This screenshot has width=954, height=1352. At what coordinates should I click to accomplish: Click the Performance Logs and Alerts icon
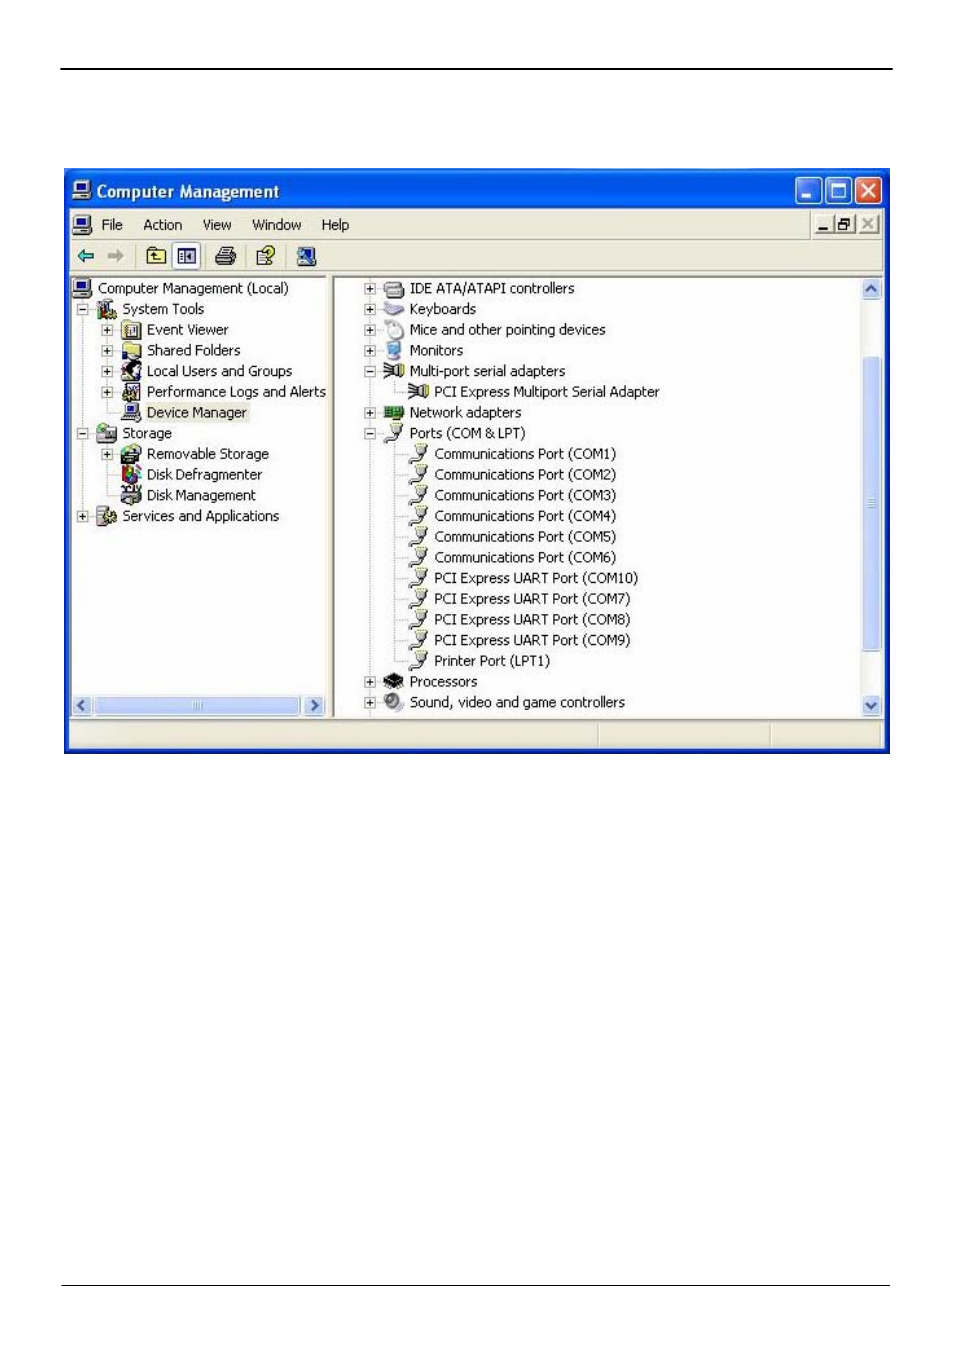[131, 392]
